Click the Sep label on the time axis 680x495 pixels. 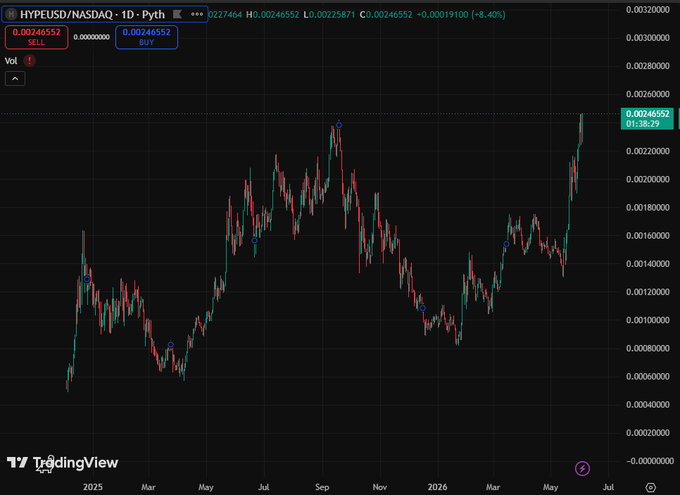point(322,487)
